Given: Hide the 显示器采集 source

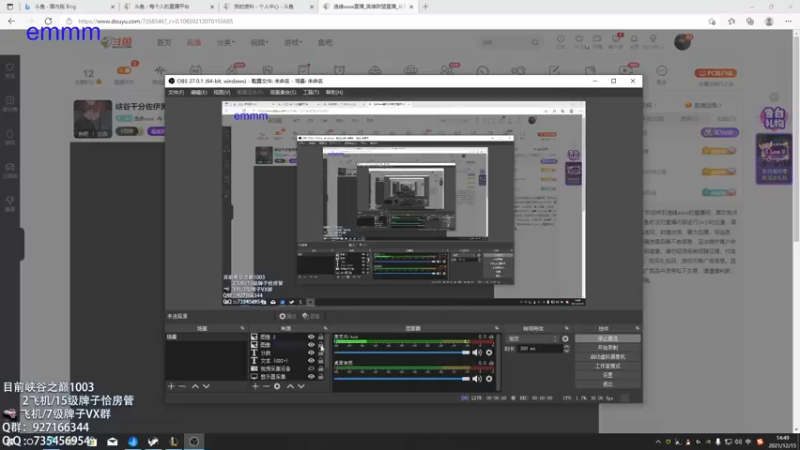Looking at the screenshot, I should click(311, 377).
